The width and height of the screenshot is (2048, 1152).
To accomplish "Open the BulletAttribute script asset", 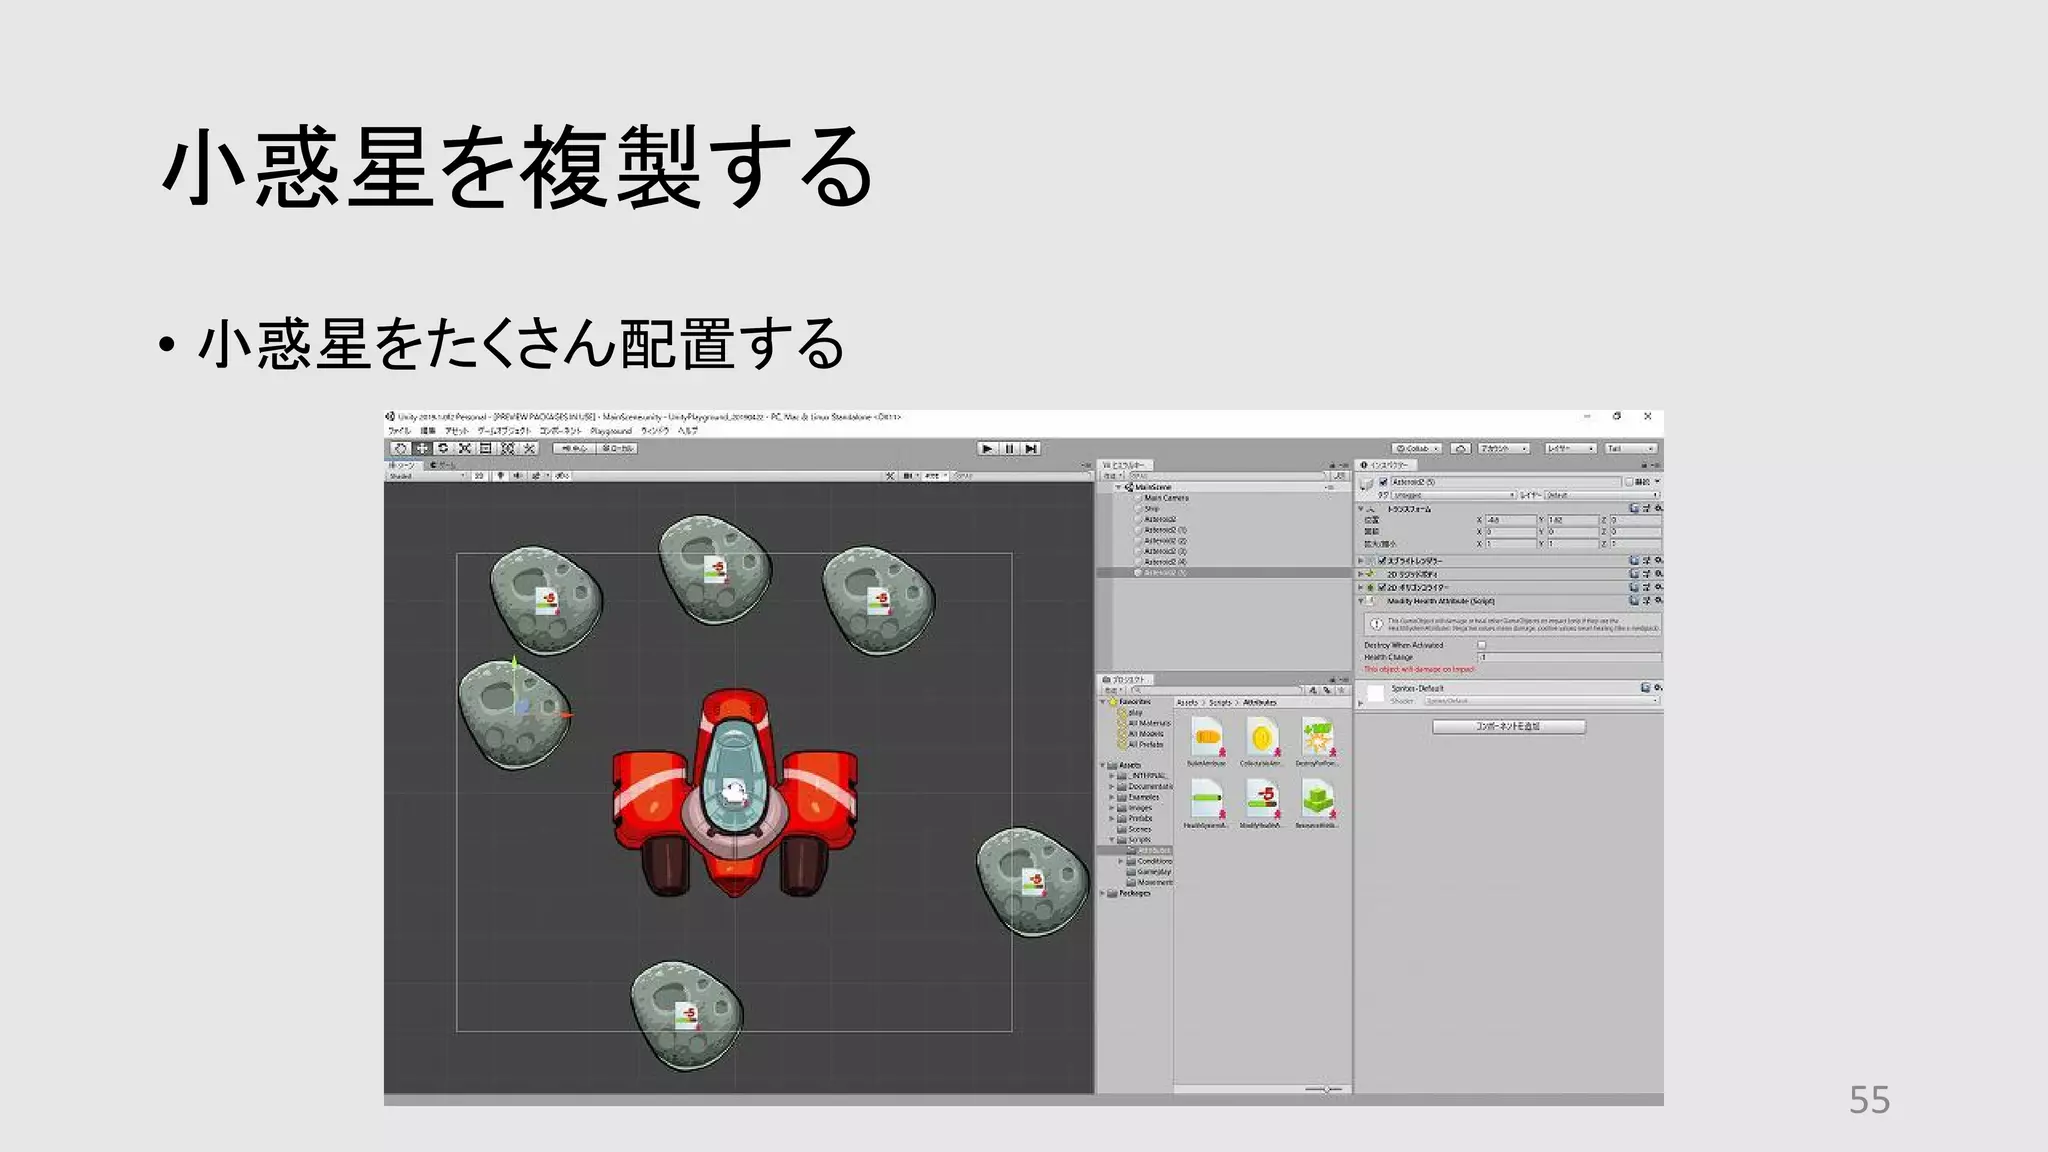I will click(1207, 742).
